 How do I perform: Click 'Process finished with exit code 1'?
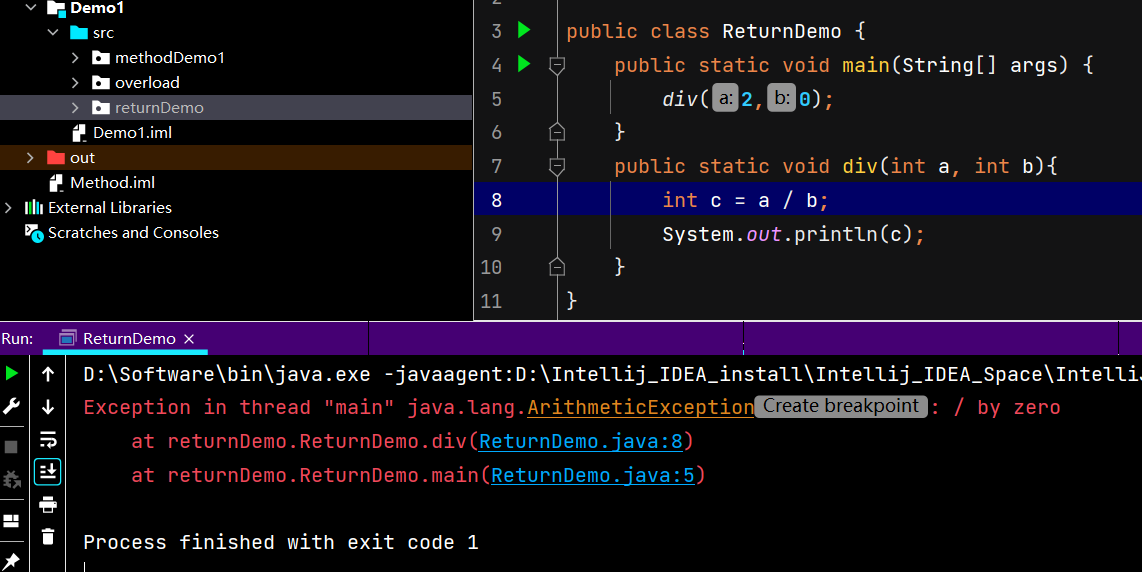280,543
